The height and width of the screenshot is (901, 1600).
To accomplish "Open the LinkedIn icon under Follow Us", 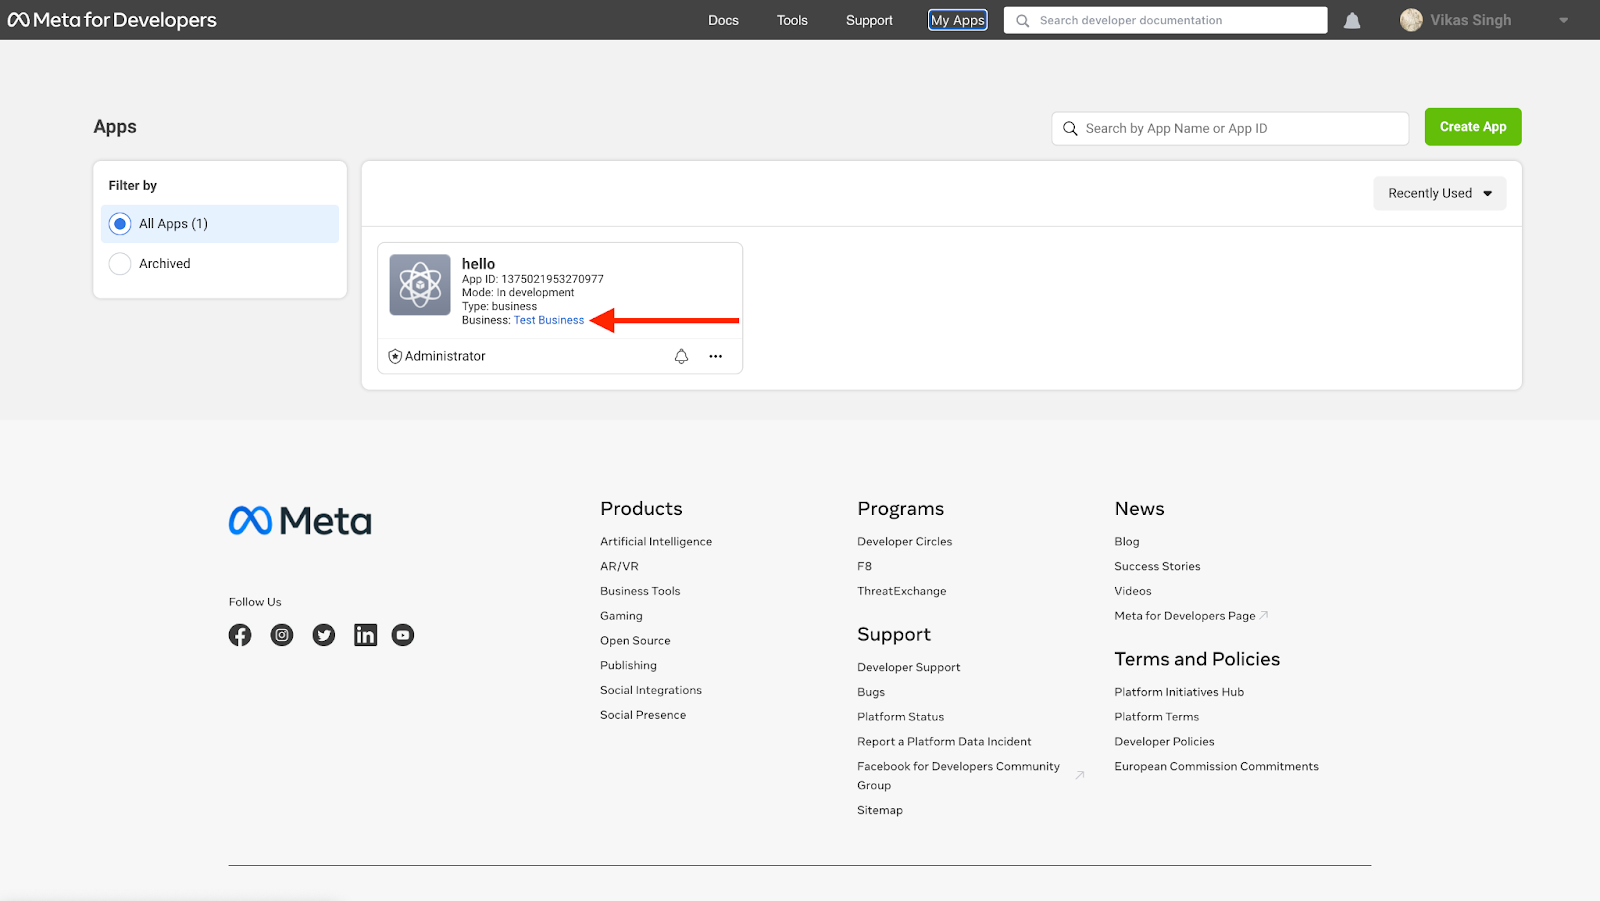I will [366, 635].
